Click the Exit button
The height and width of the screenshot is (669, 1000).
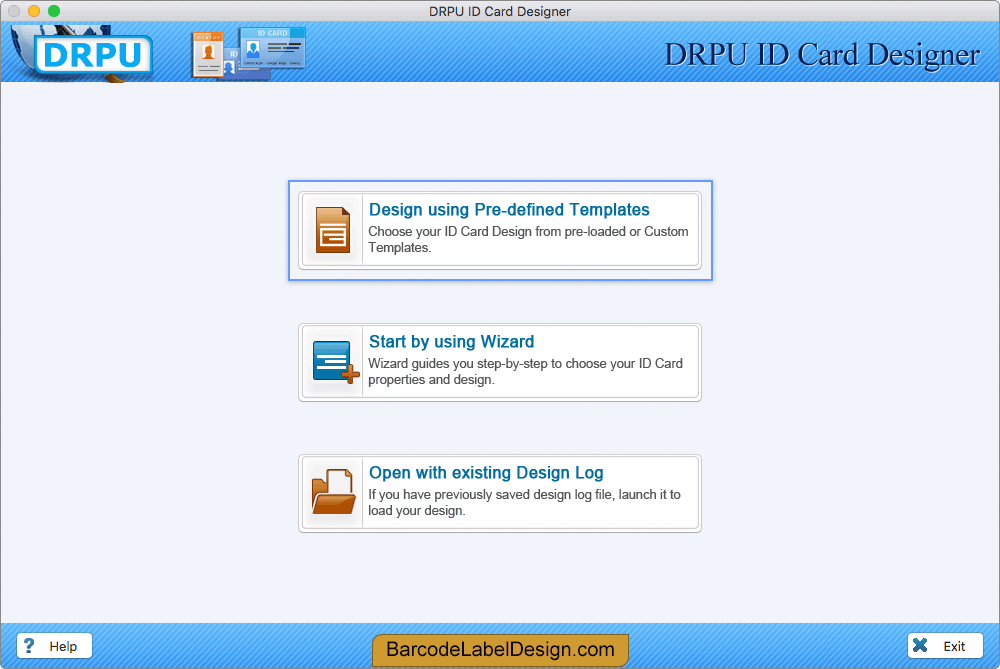tap(945, 645)
